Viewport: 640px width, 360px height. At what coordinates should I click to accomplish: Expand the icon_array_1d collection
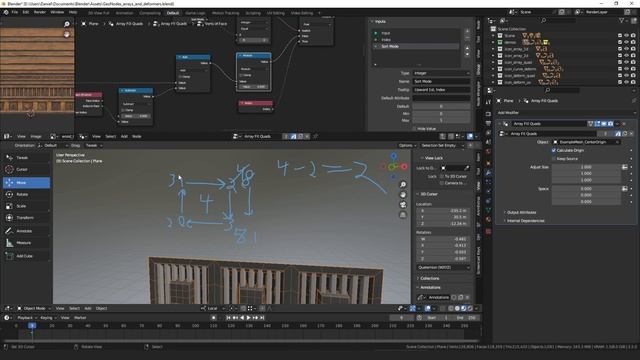493,49
